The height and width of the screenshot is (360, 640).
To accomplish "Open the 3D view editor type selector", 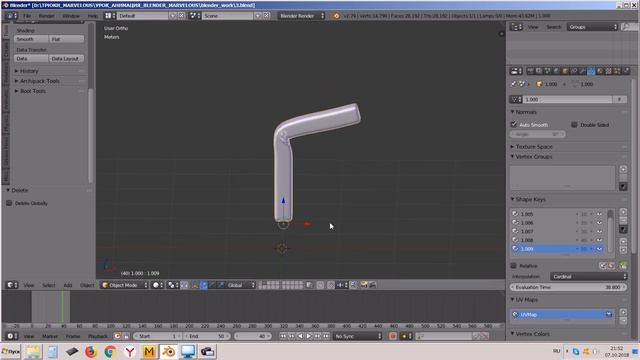I will click(x=12, y=285).
